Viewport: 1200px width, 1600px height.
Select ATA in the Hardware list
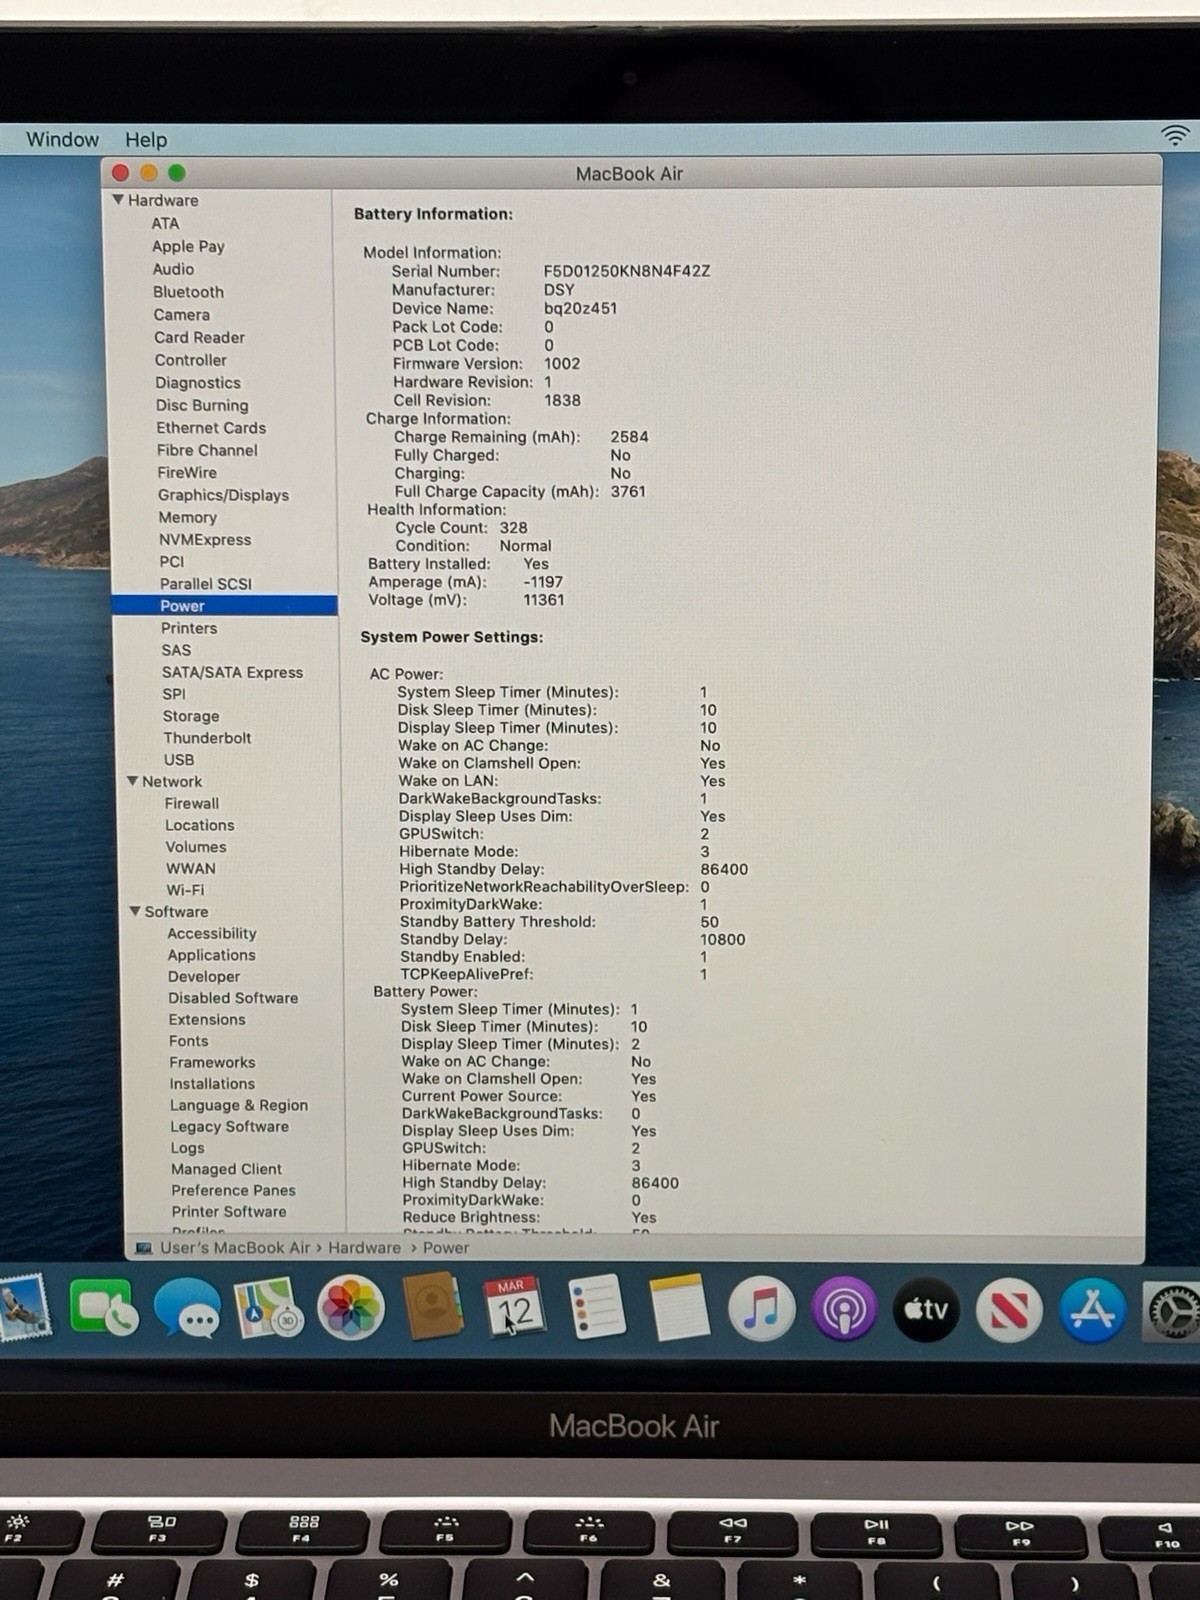coord(165,224)
